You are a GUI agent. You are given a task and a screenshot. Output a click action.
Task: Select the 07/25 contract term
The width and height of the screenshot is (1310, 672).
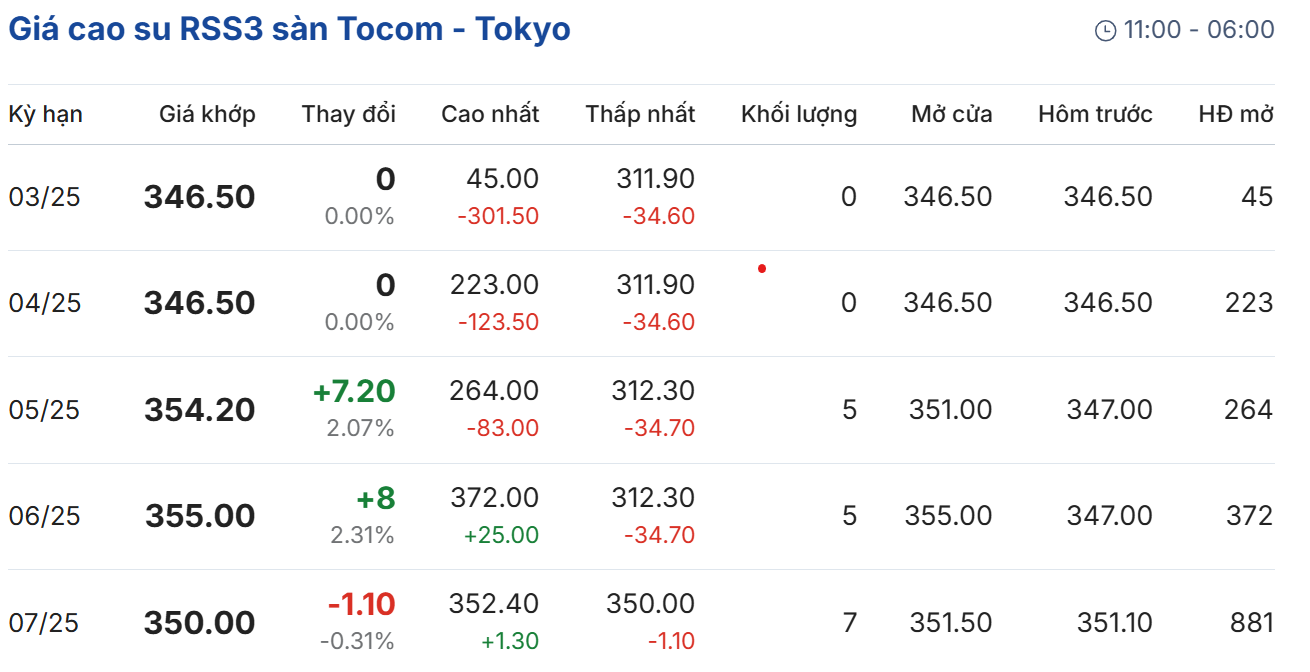pos(44,623)
